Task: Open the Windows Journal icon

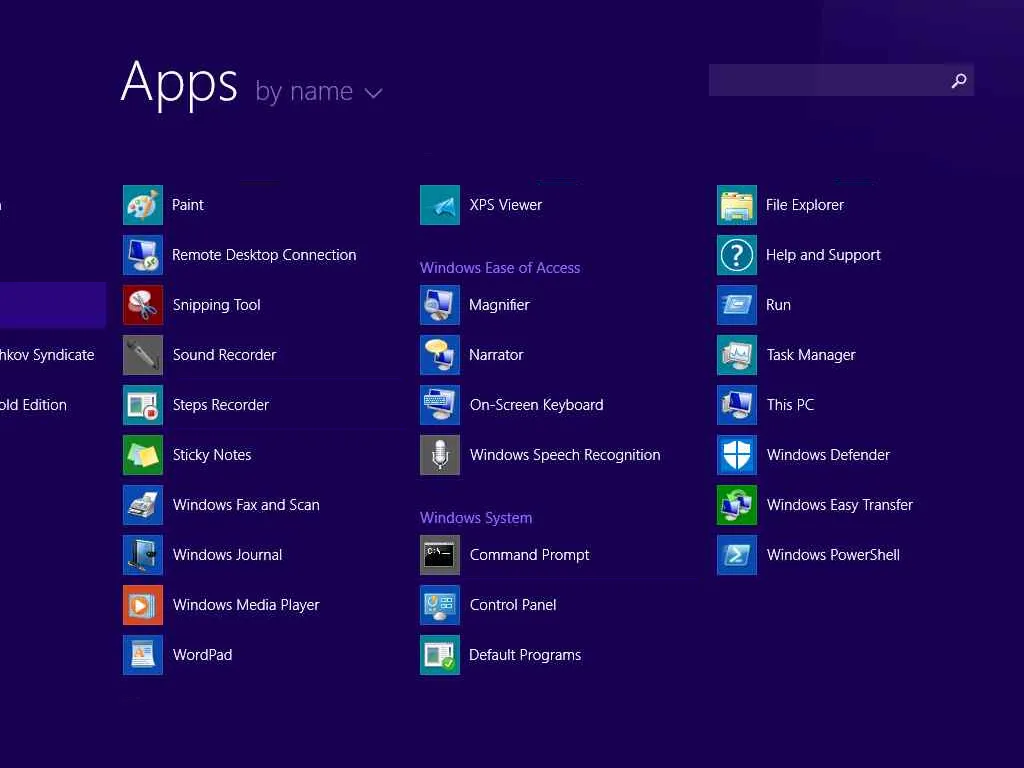Action: point(143,554)
